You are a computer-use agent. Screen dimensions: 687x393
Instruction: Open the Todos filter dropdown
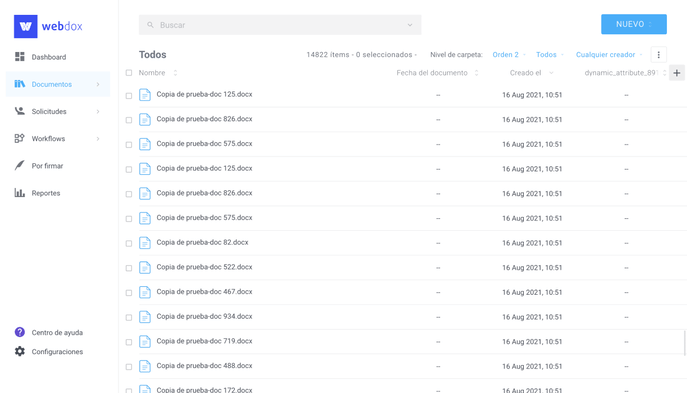(549, 55)
